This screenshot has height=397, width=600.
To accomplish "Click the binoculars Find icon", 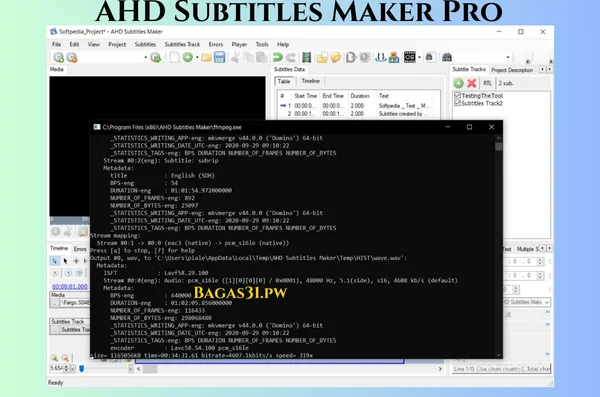I will pos(447,57).
